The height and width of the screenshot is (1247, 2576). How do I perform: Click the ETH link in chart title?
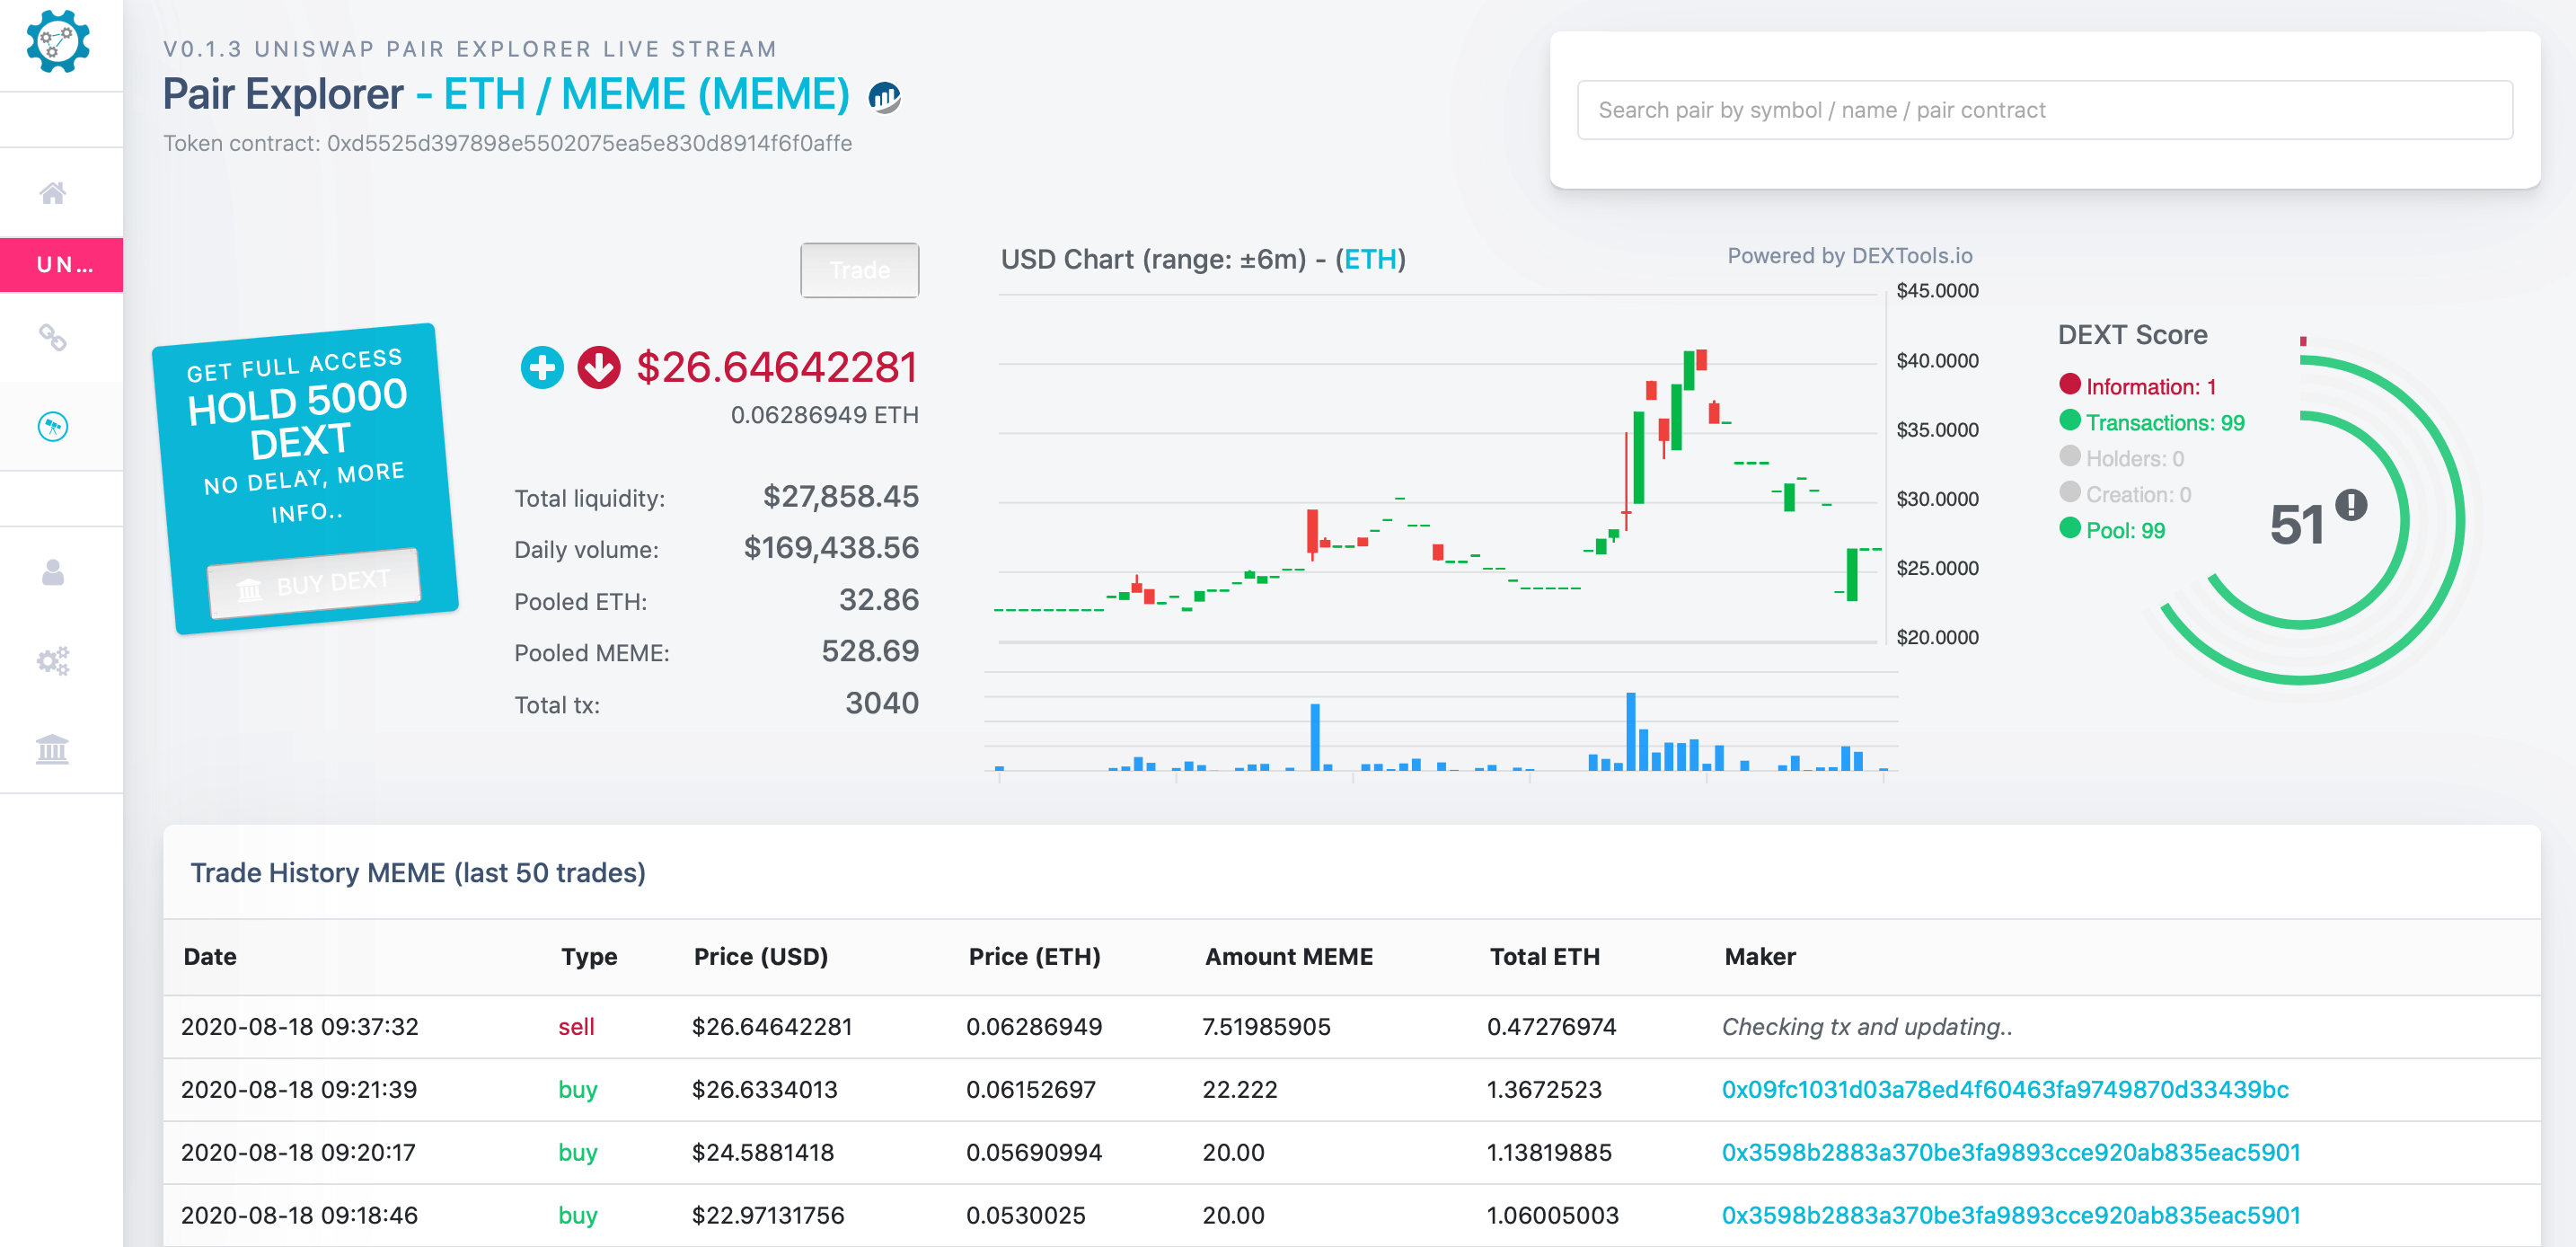pos(1369,259)
